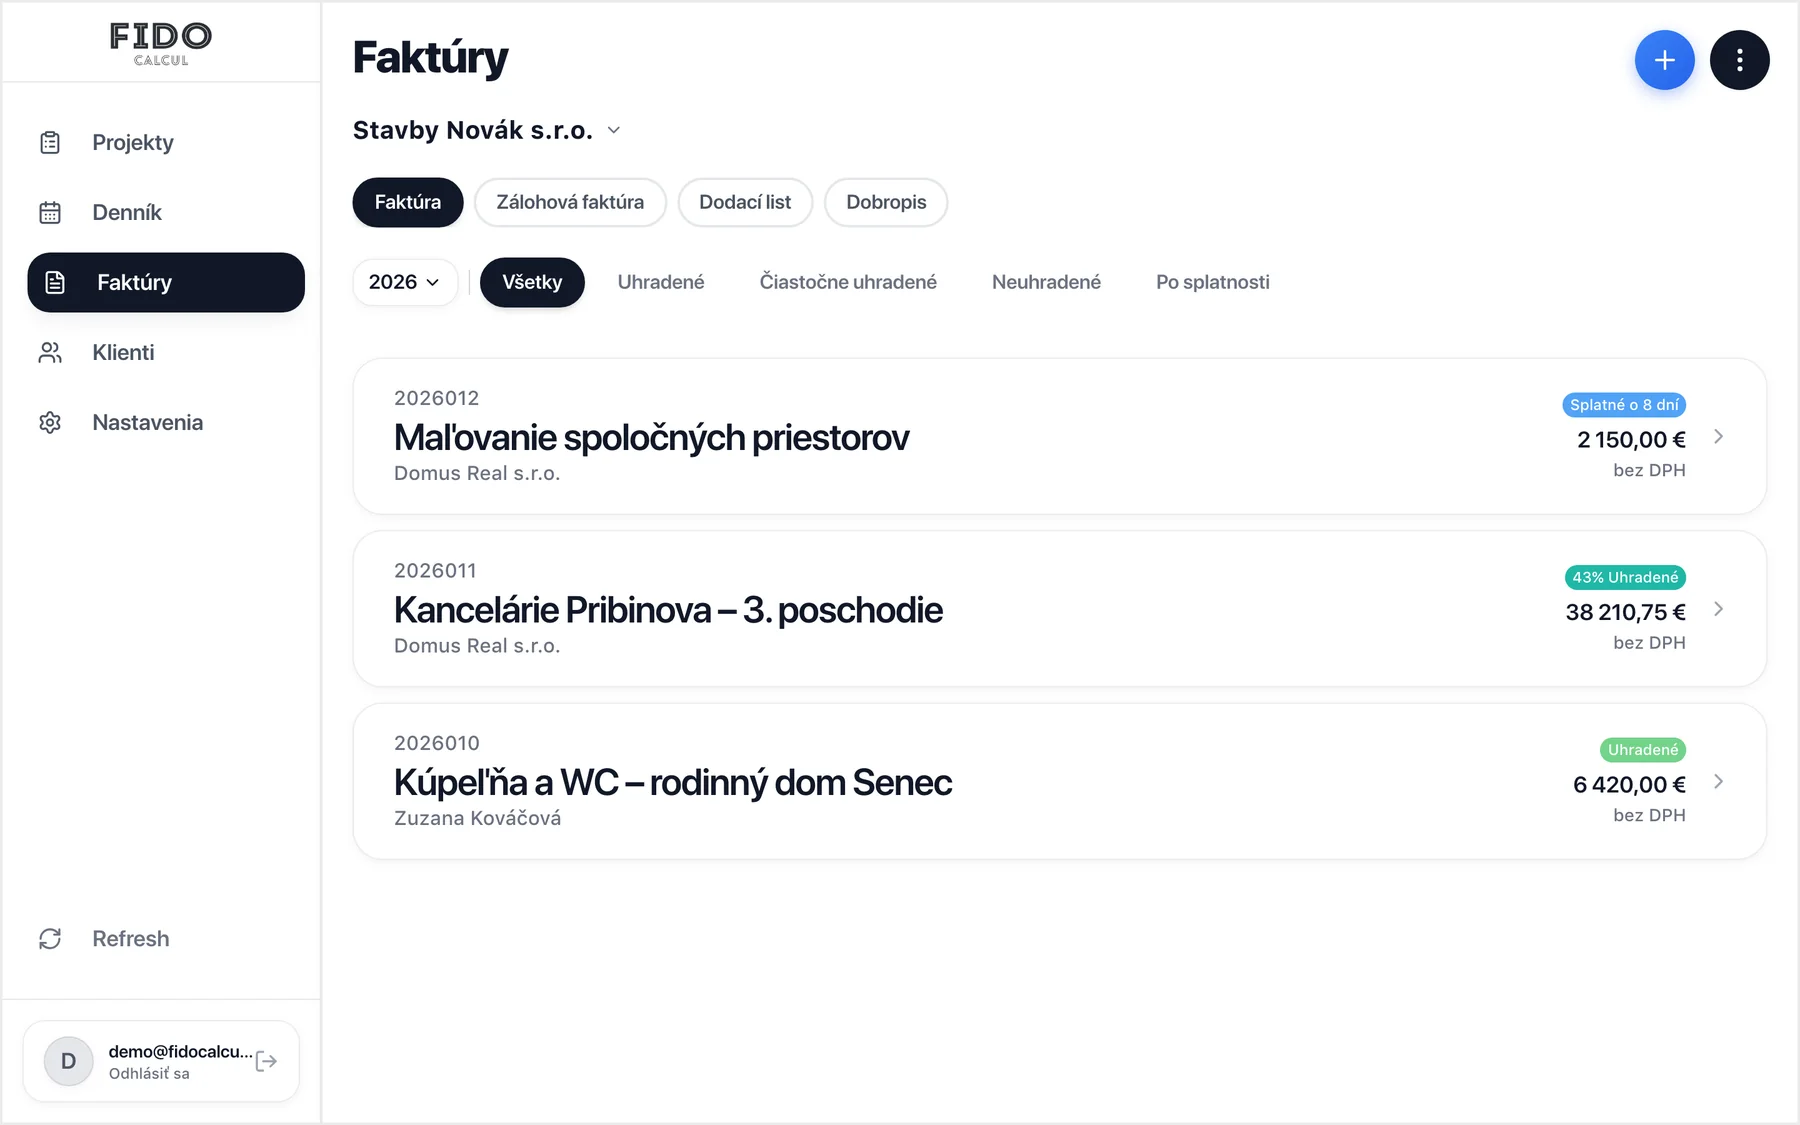Show Po splatnosti invoices tab
This screenshot has height=1125, width=1800.
click(1213, 282)
